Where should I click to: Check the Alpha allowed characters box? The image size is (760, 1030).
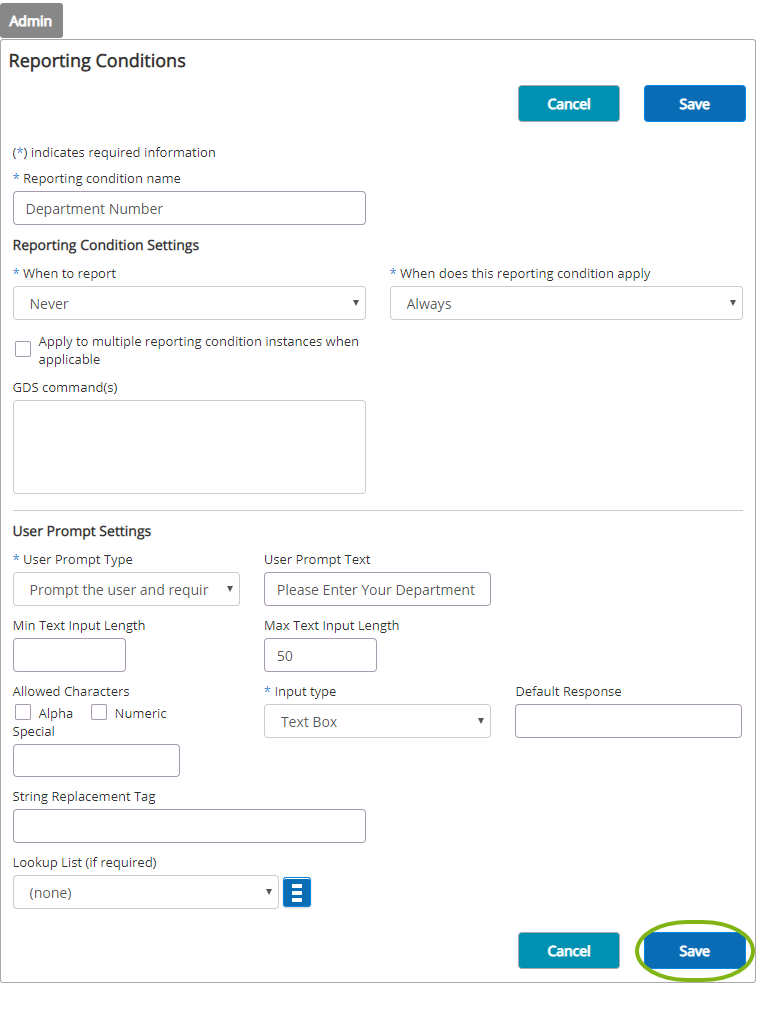coord(23,713)
